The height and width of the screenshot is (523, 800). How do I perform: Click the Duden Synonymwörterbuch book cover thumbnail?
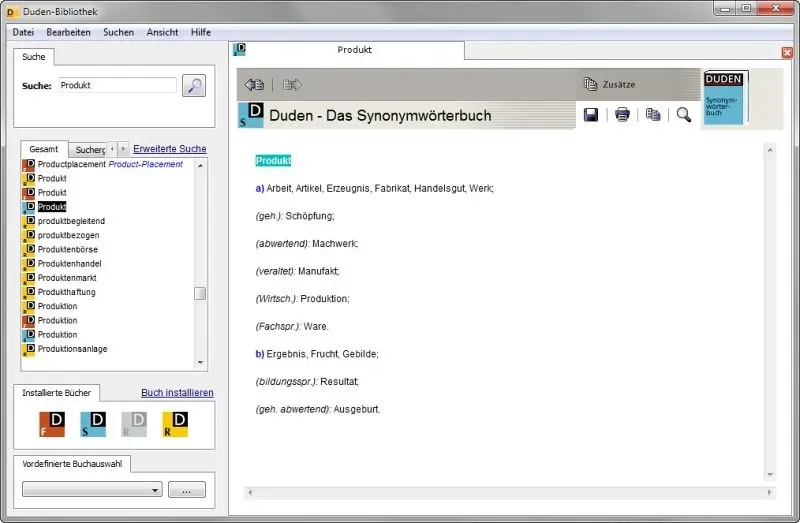[726, 98]
